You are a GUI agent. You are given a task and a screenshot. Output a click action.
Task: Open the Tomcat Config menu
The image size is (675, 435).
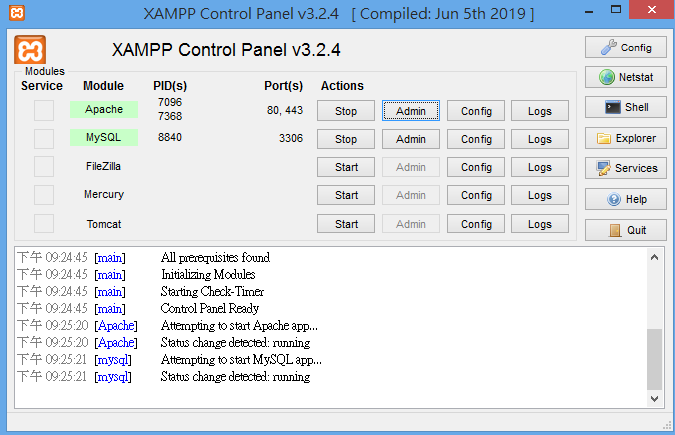coord(476,224)
